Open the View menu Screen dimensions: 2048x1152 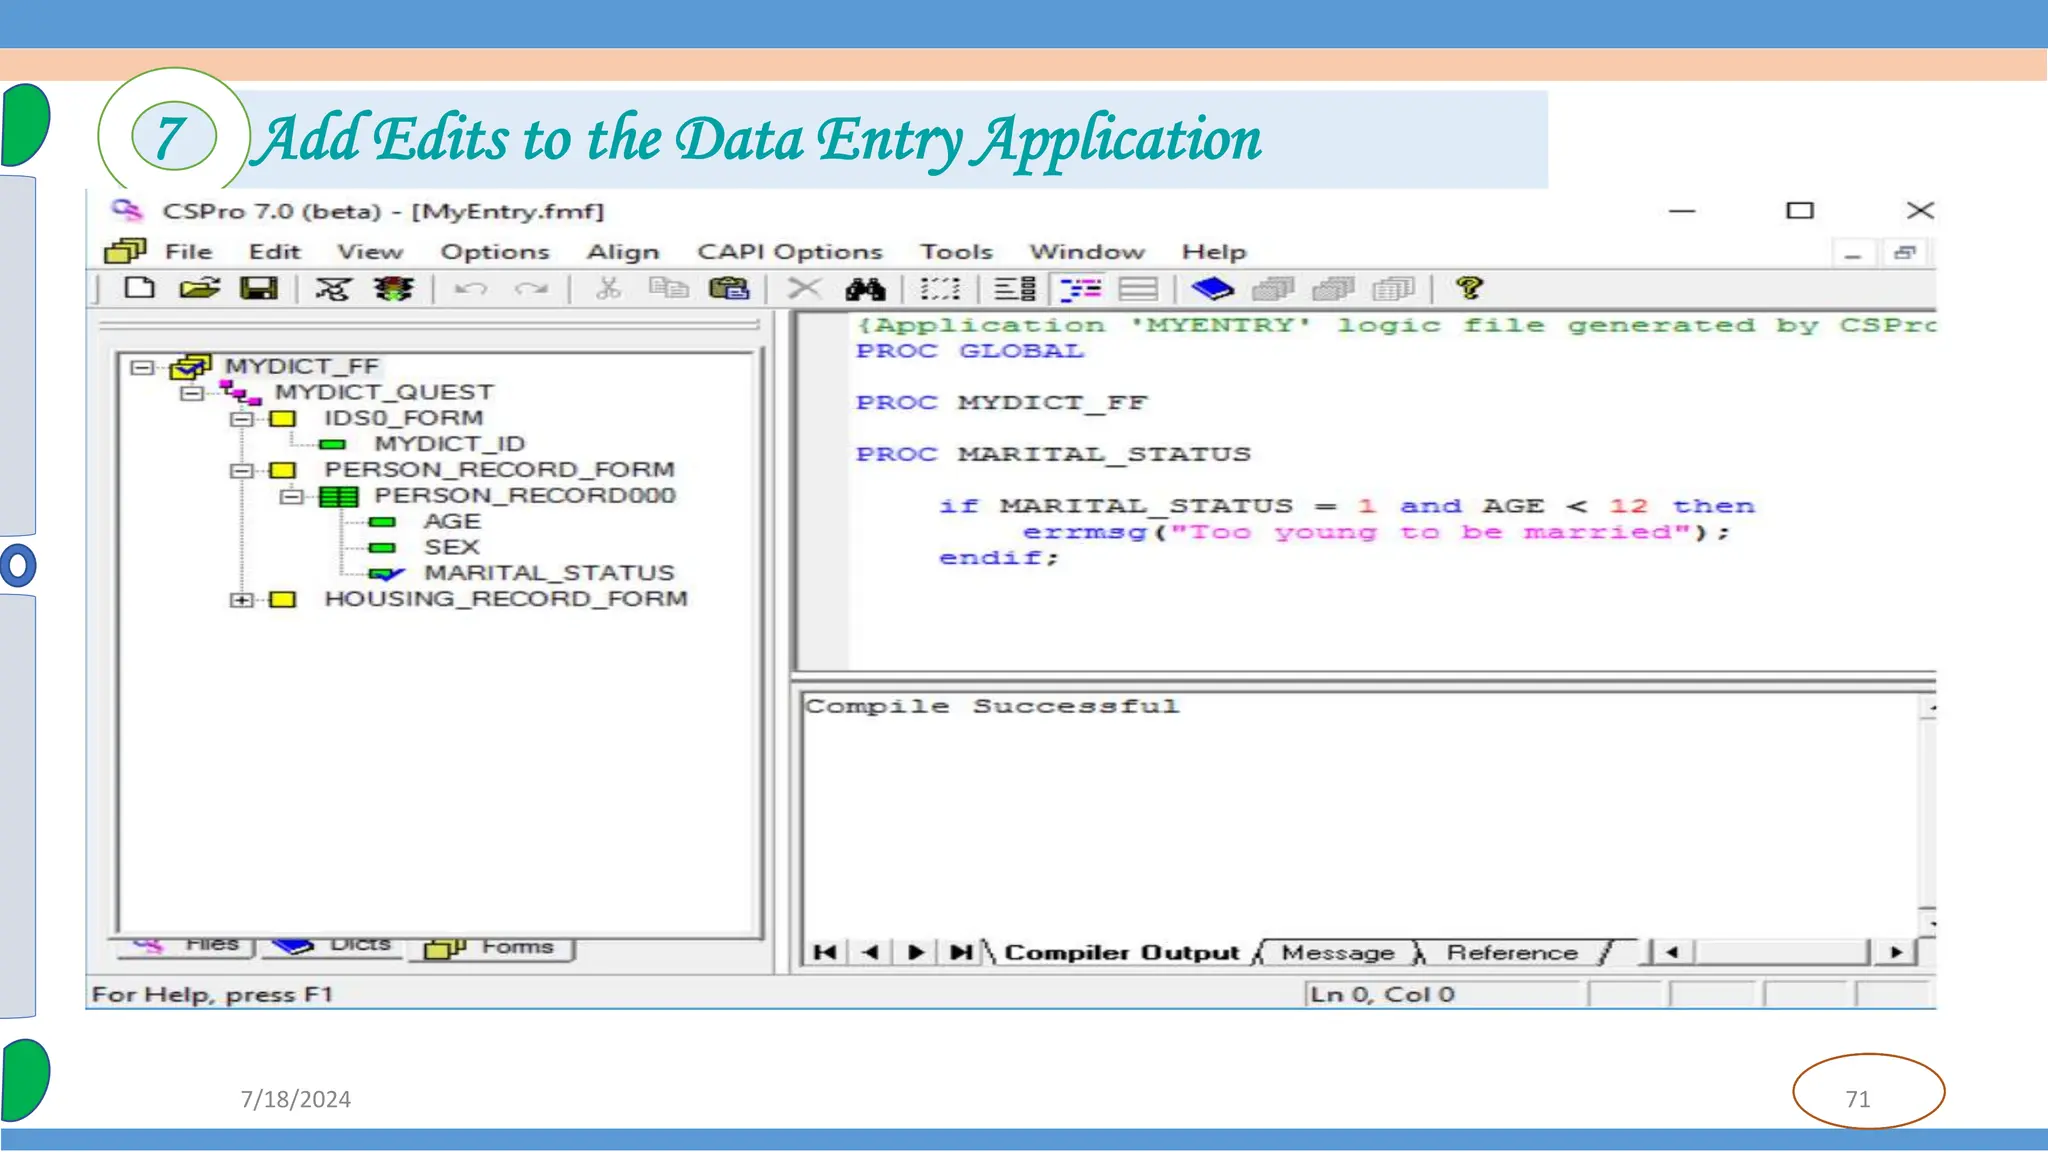pyautogui.click(x=370, y=252)
